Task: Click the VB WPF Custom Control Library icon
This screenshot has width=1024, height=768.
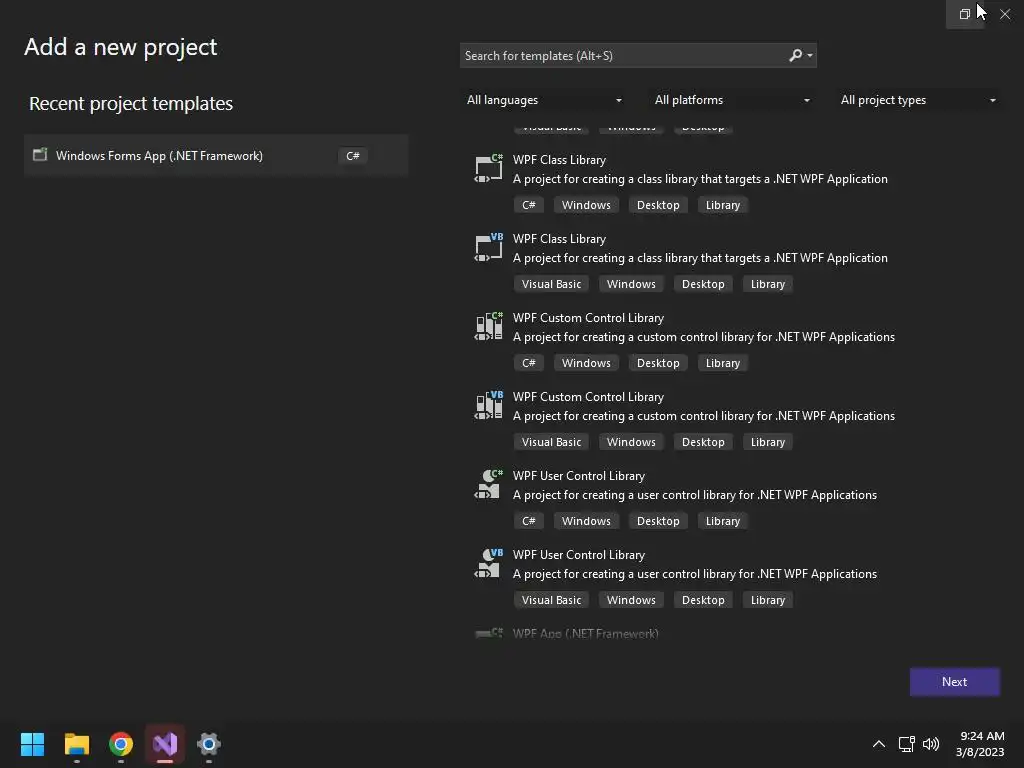Action: point(488,406)
